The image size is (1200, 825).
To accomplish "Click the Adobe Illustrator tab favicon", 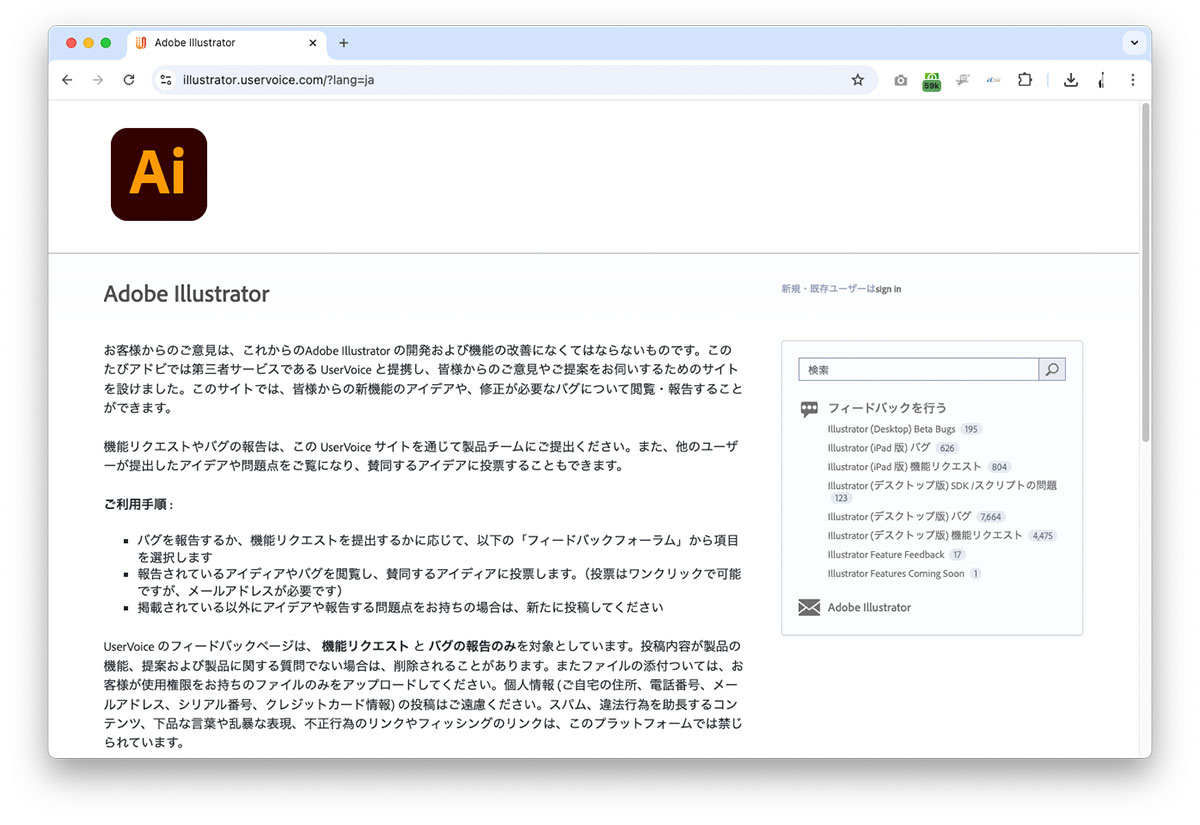I will [141, 43].
